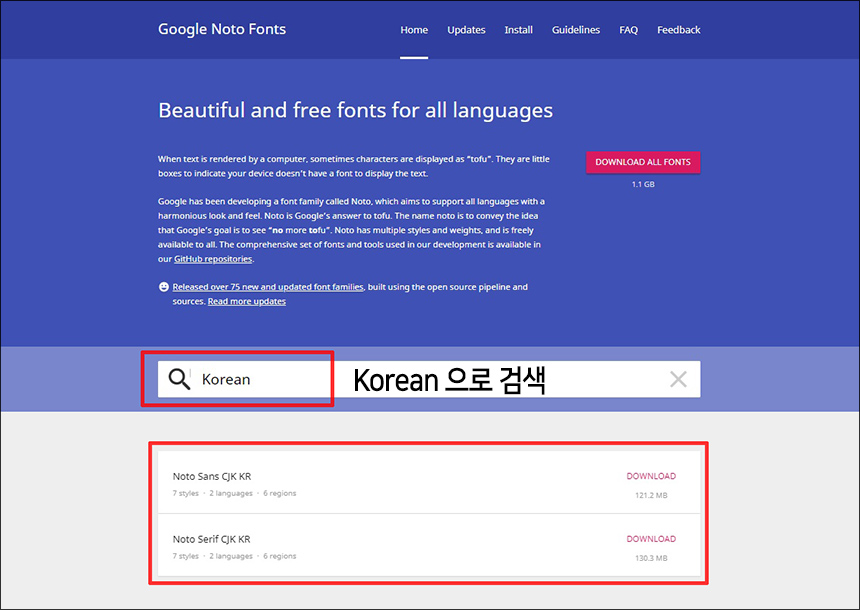860x610 pixels.
Task: Click the 130.3 MB size text
Action: click(x=651, y=558)
